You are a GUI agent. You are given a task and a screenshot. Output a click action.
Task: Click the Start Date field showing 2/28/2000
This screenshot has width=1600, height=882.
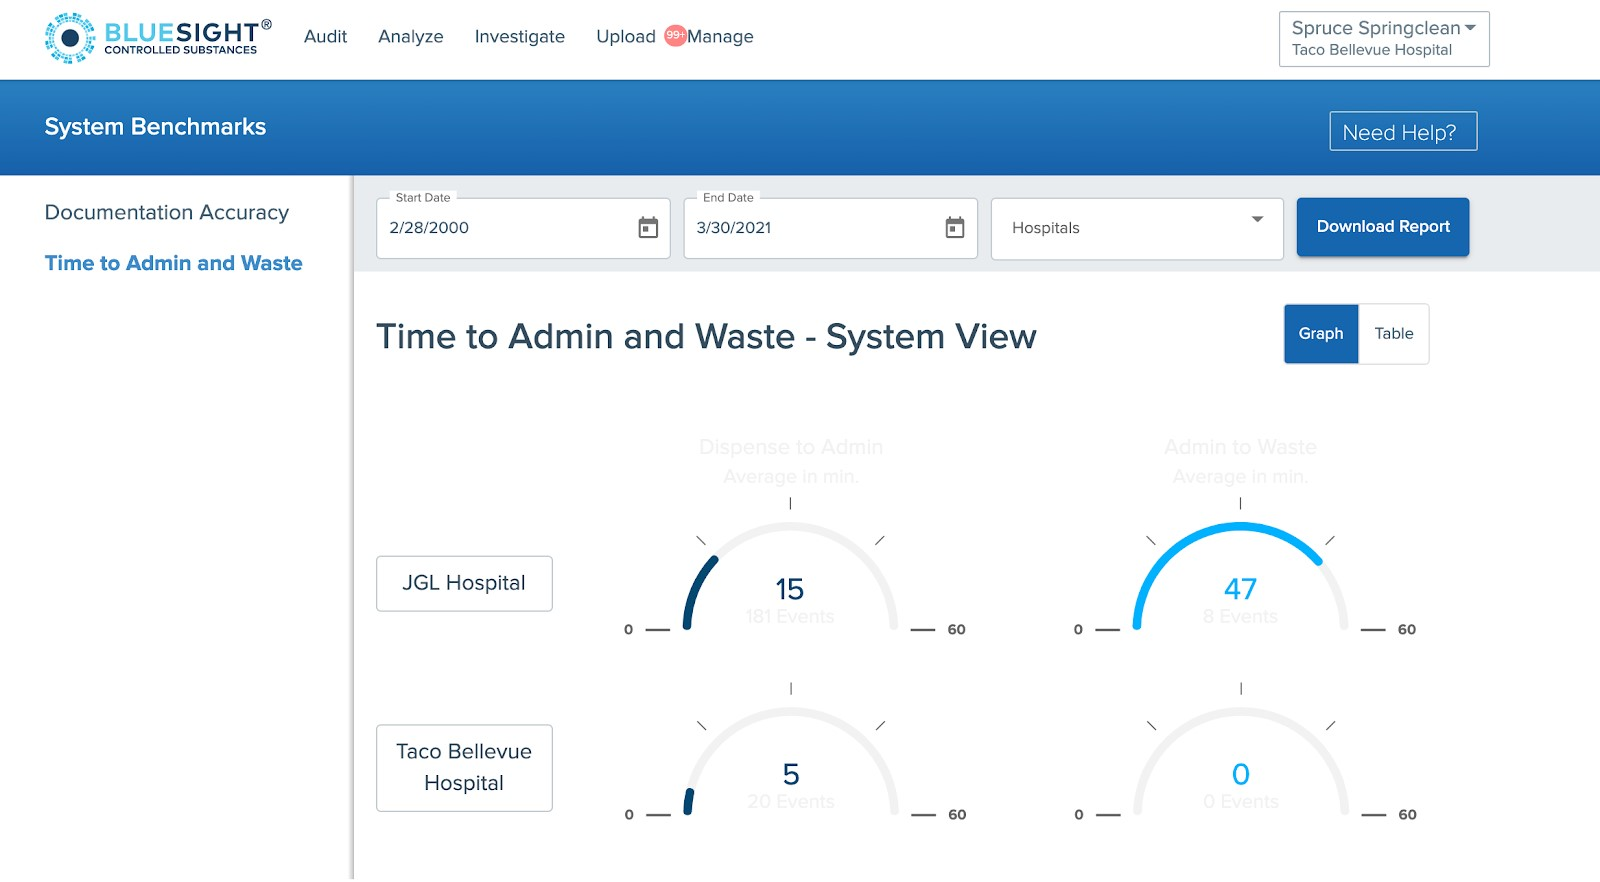(x=523, y=228)
